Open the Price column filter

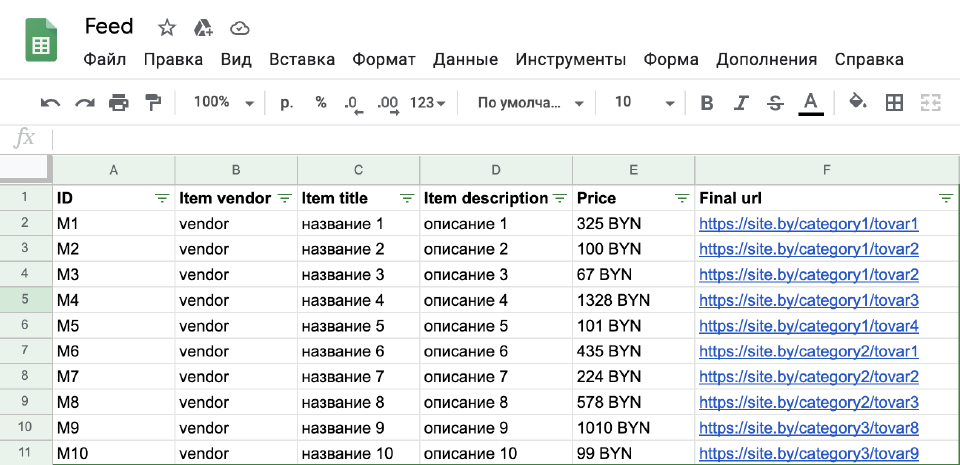(x=681, y=198)
